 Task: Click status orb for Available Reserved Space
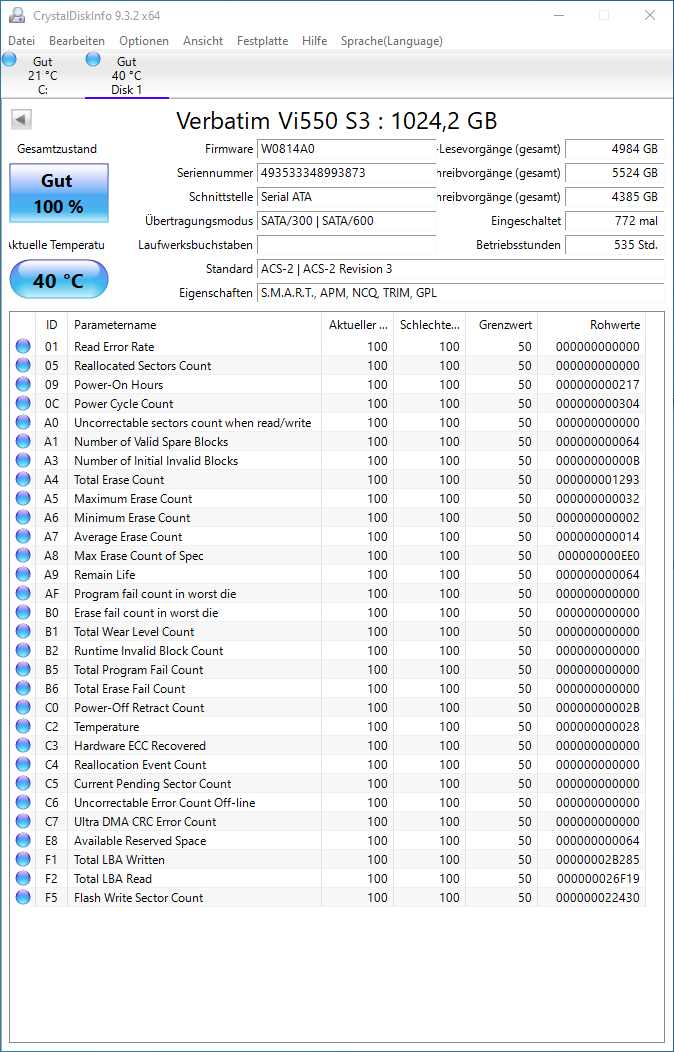[23, 841]
